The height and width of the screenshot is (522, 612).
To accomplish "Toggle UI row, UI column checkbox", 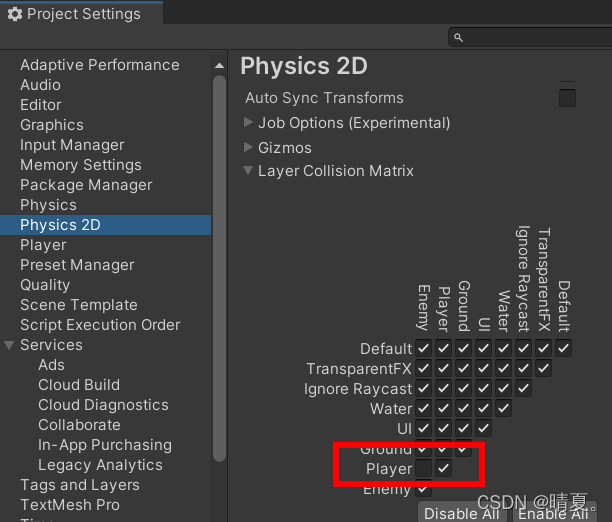I will point(483,428).
